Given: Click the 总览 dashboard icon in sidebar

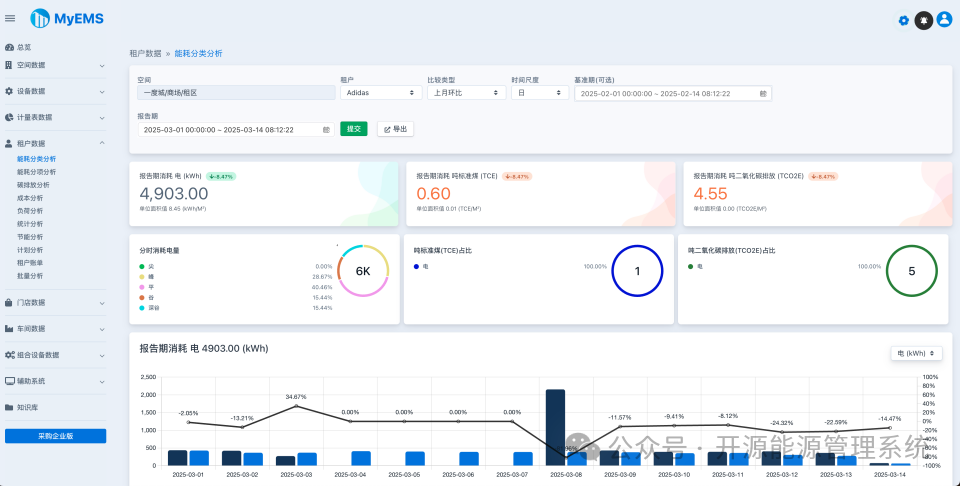Looking at the screenshot, I should point(9,47).
